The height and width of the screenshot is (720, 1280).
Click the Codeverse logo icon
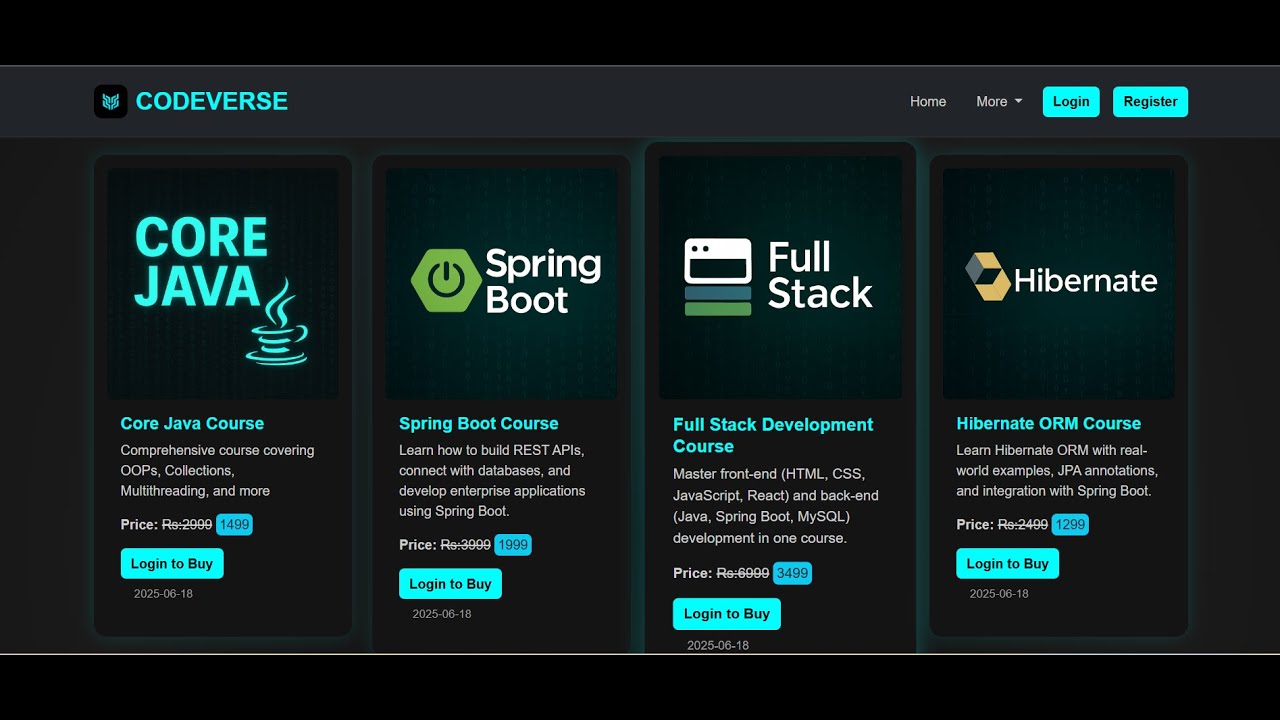point(111,101)
